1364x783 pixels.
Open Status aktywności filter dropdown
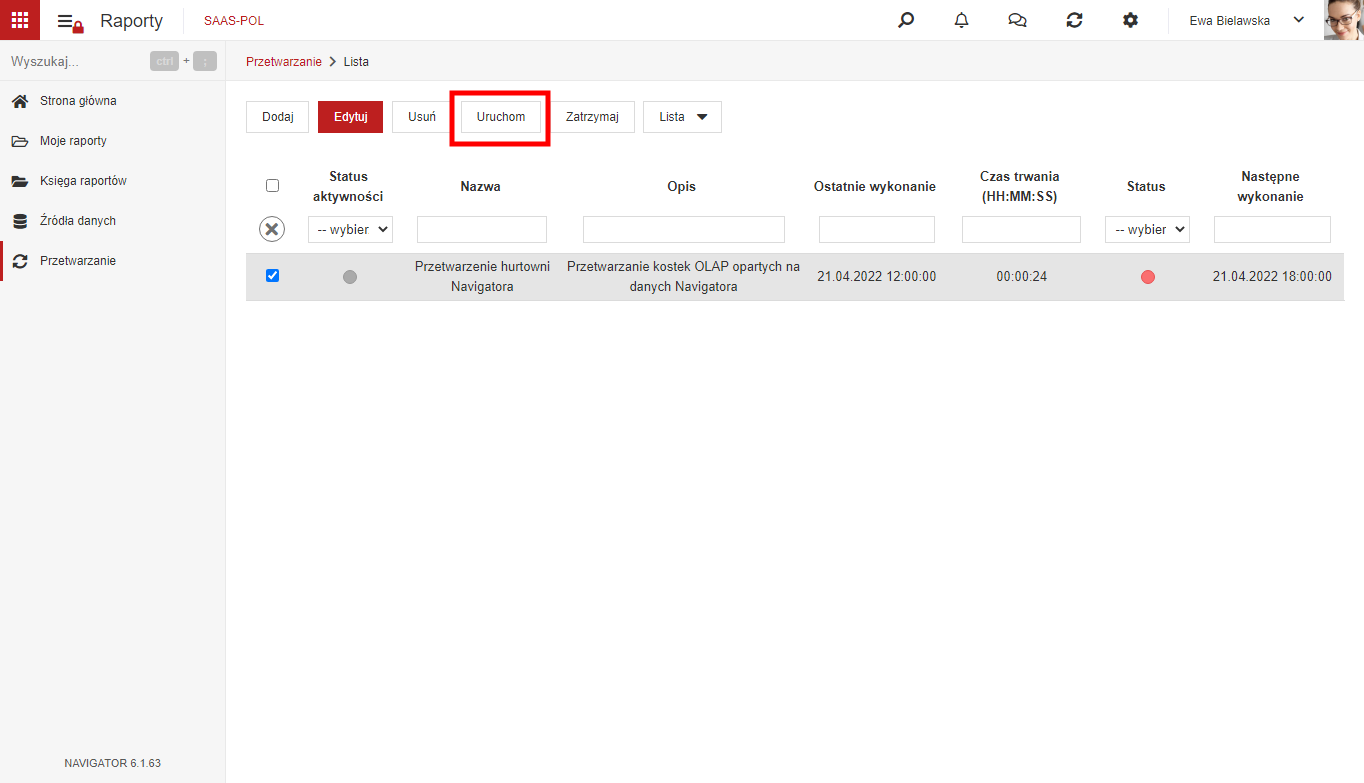[350, 229]
